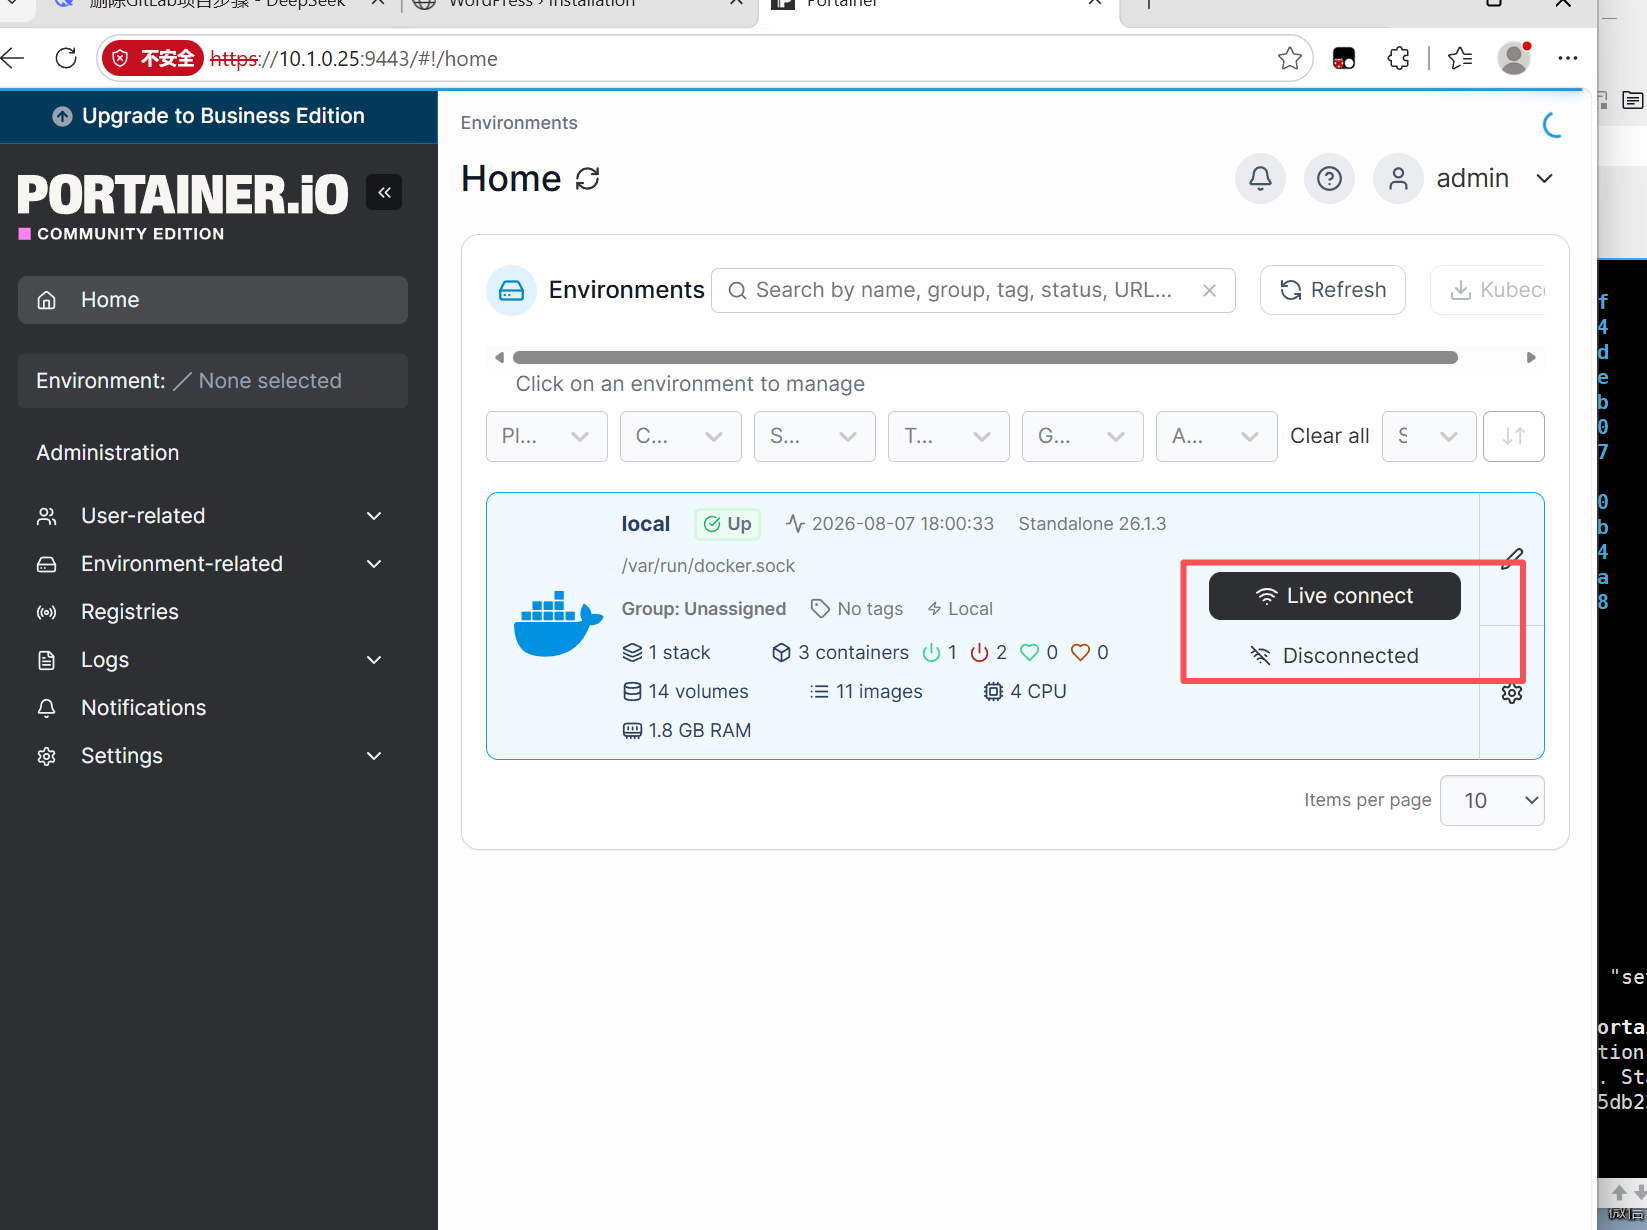
Task: Open the browser favorites list icon
Action: point(1460,58)
